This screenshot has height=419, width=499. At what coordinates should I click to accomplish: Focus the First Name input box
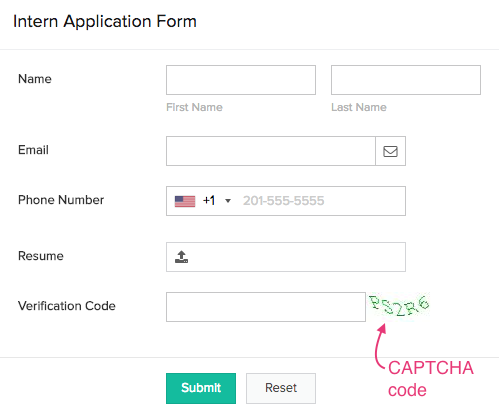[x=241, y=80]
